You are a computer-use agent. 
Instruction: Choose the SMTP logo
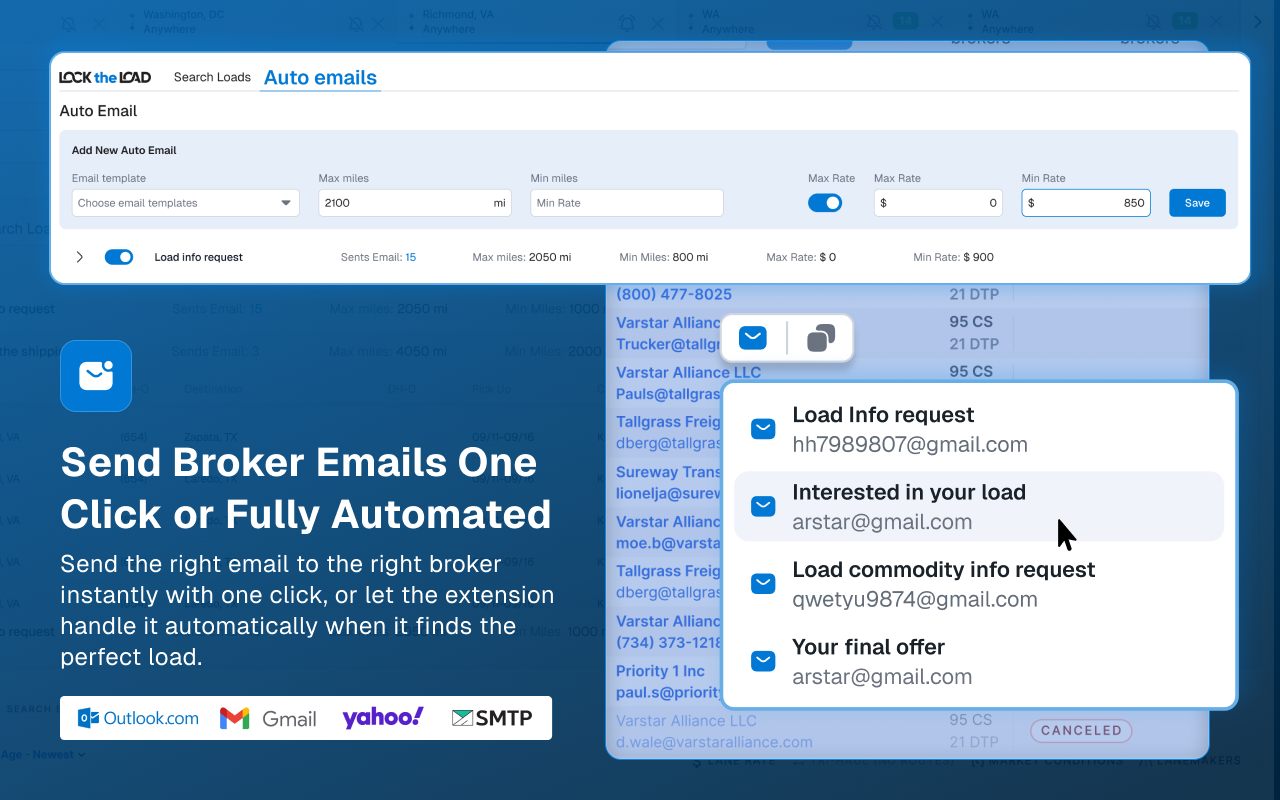(492, 718)
